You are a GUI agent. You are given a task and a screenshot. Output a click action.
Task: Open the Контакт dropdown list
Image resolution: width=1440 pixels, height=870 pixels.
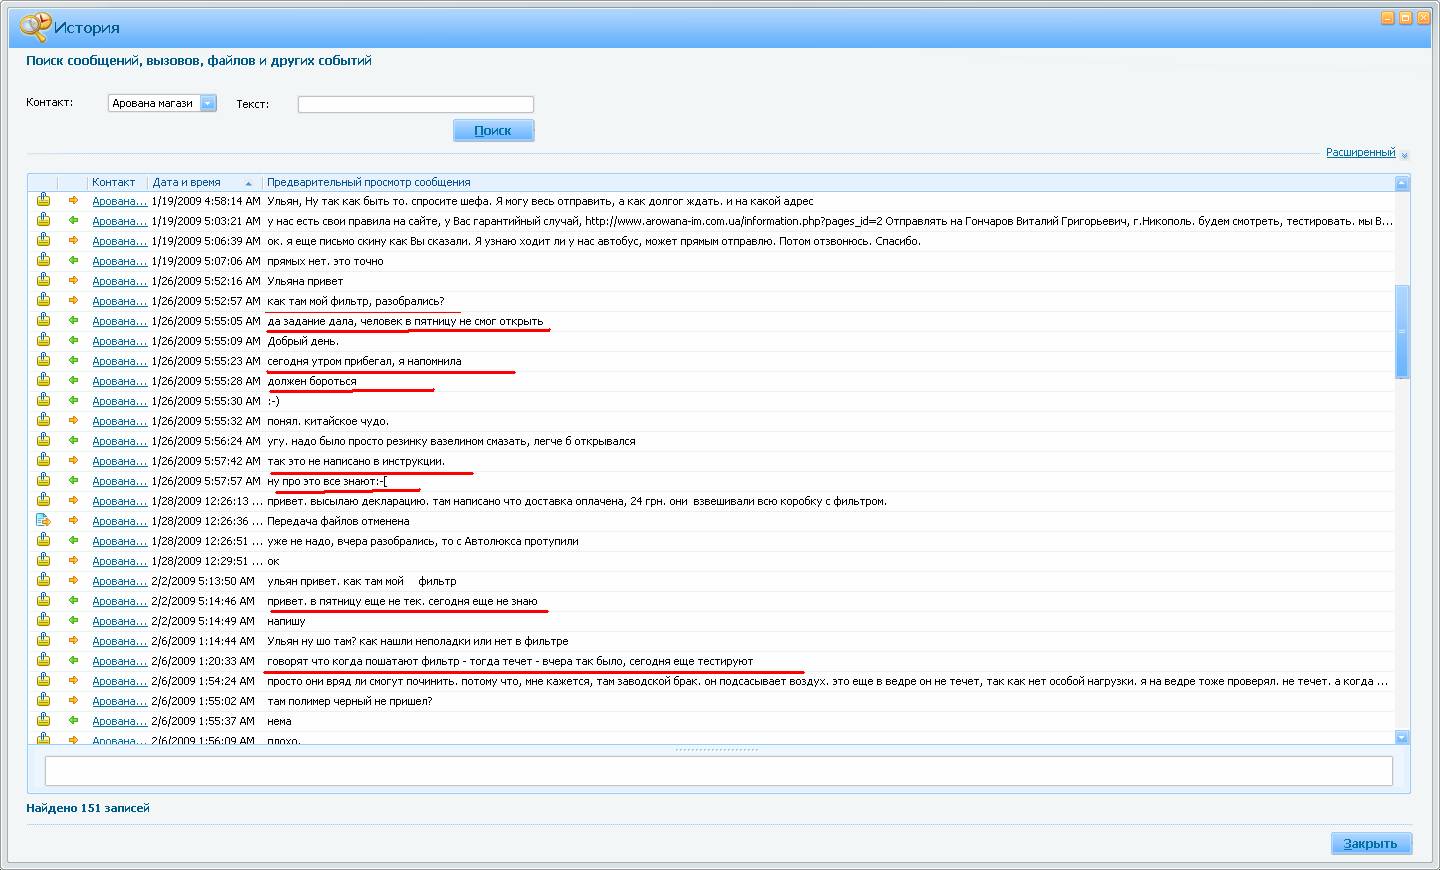[x=207, y=103]
